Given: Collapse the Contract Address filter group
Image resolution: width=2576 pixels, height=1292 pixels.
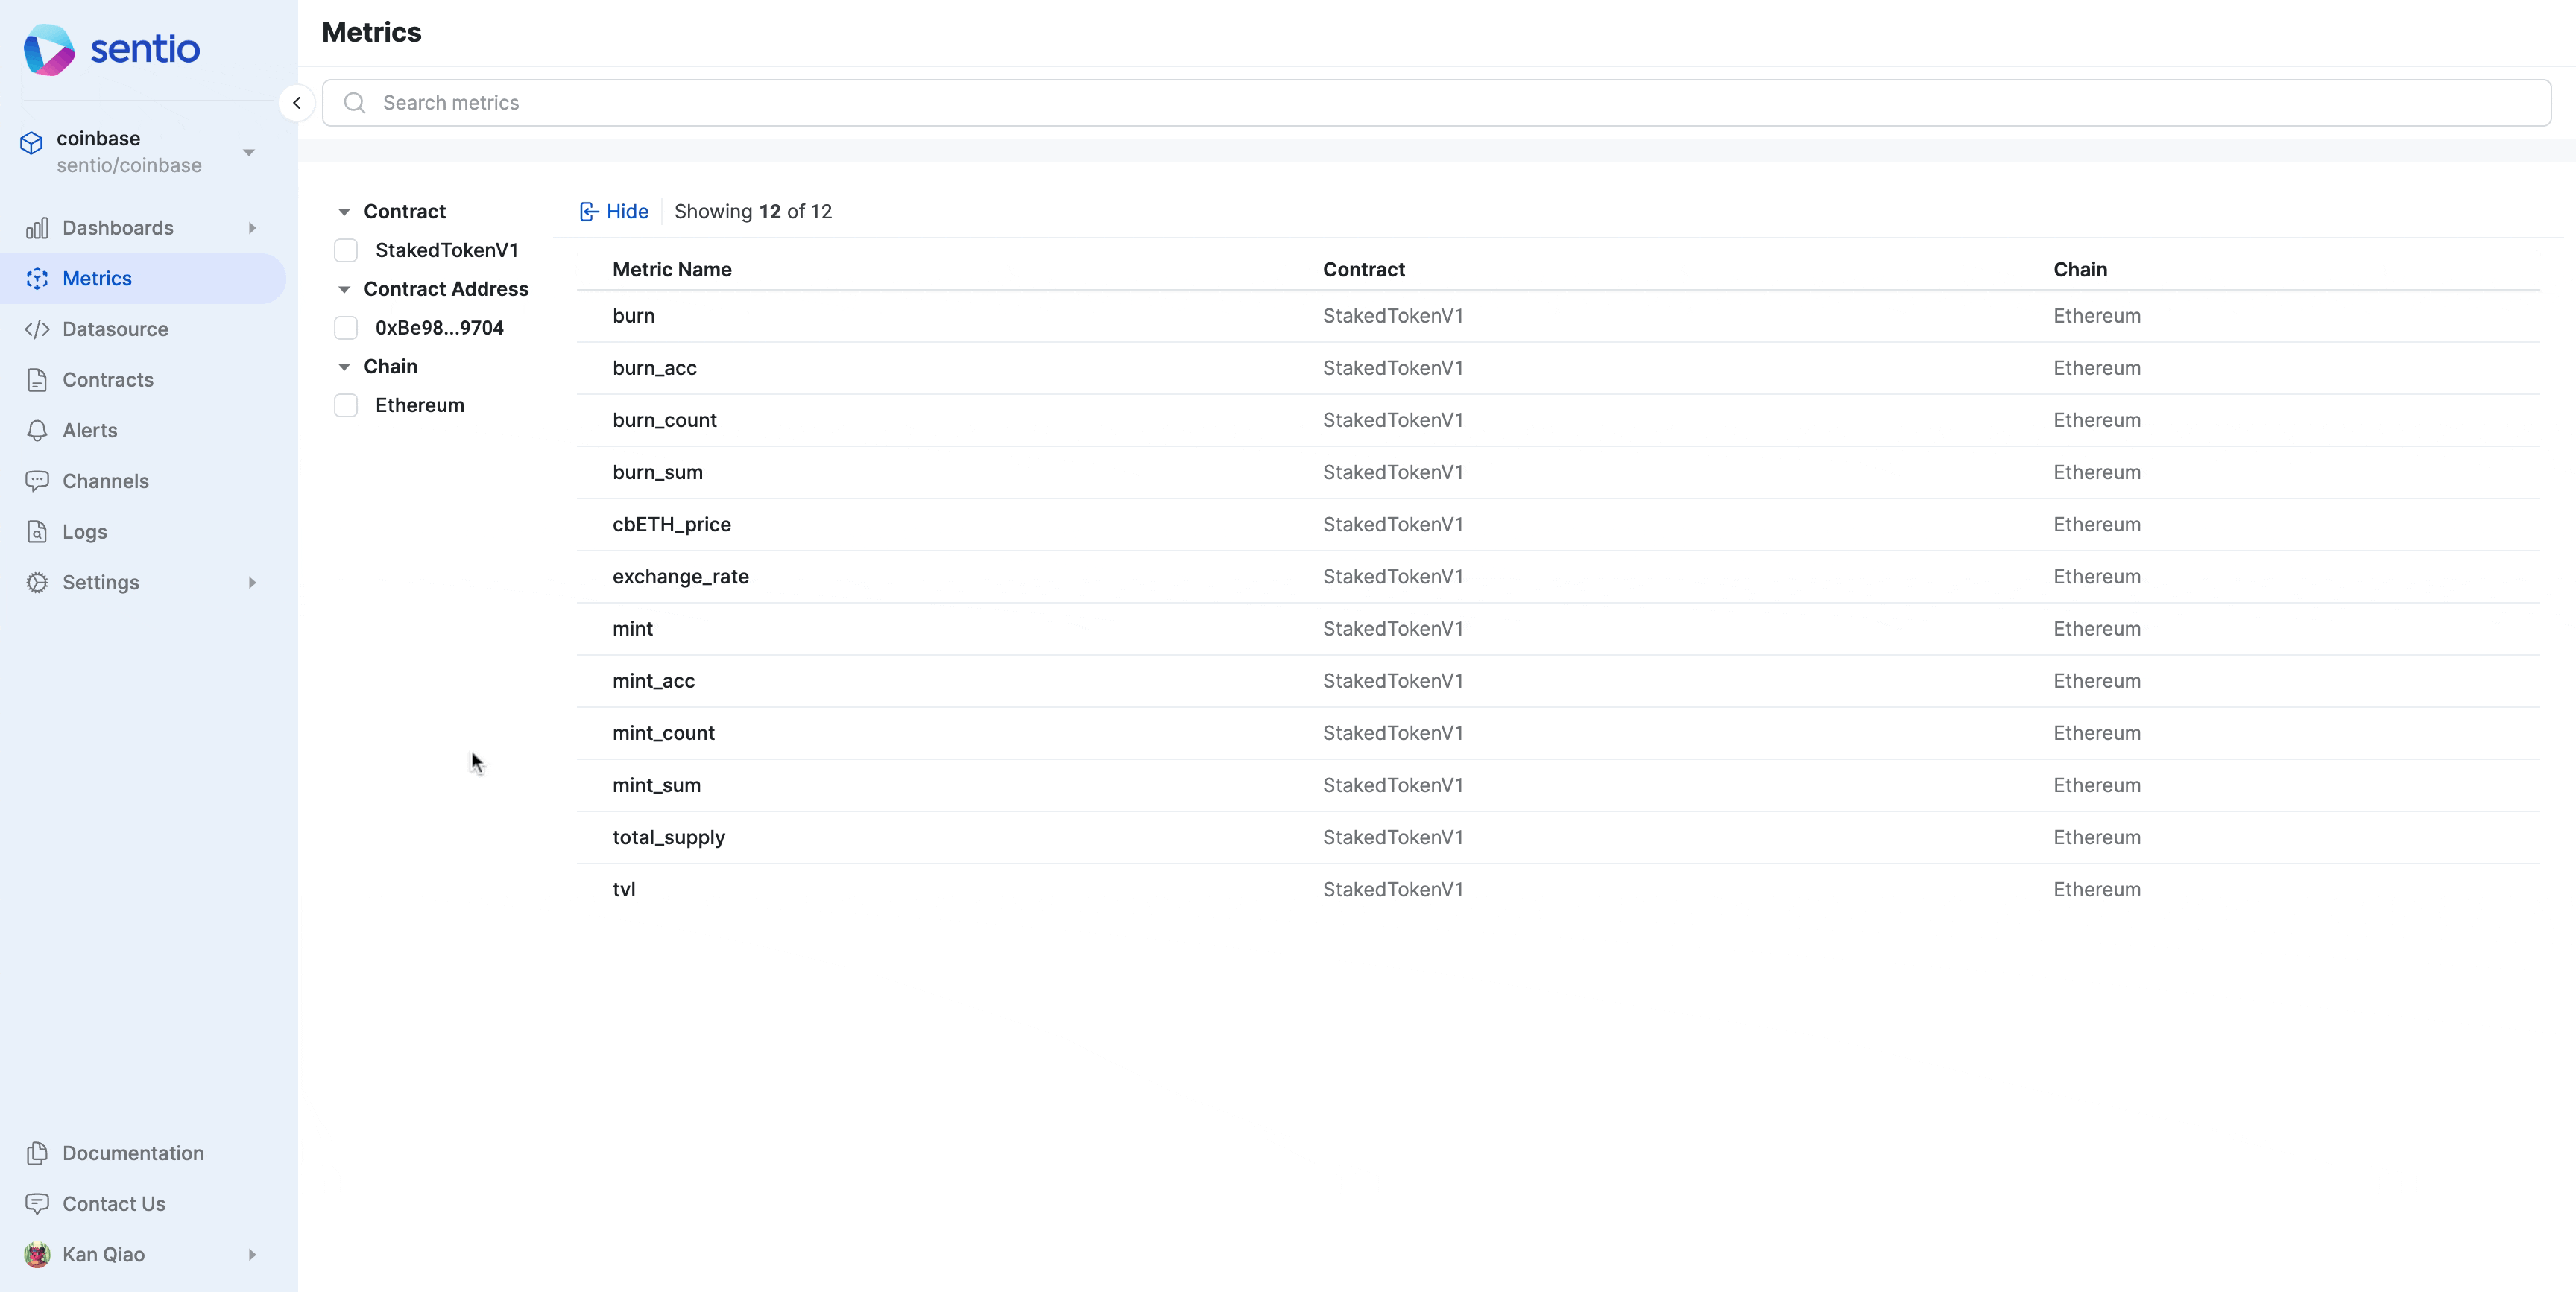Looking at the screenshot, I should [x=344, y=289].
